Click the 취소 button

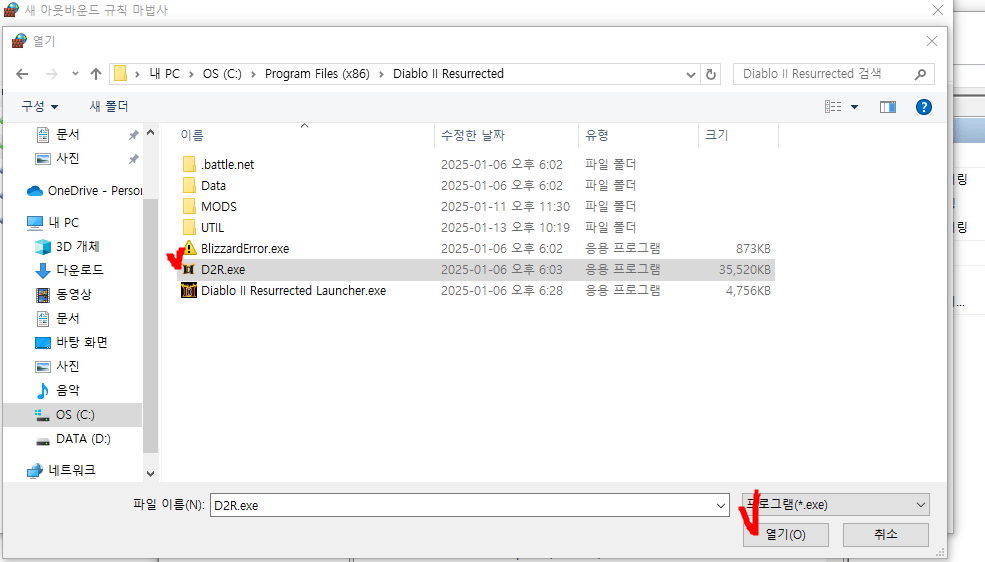click(886, 535)
